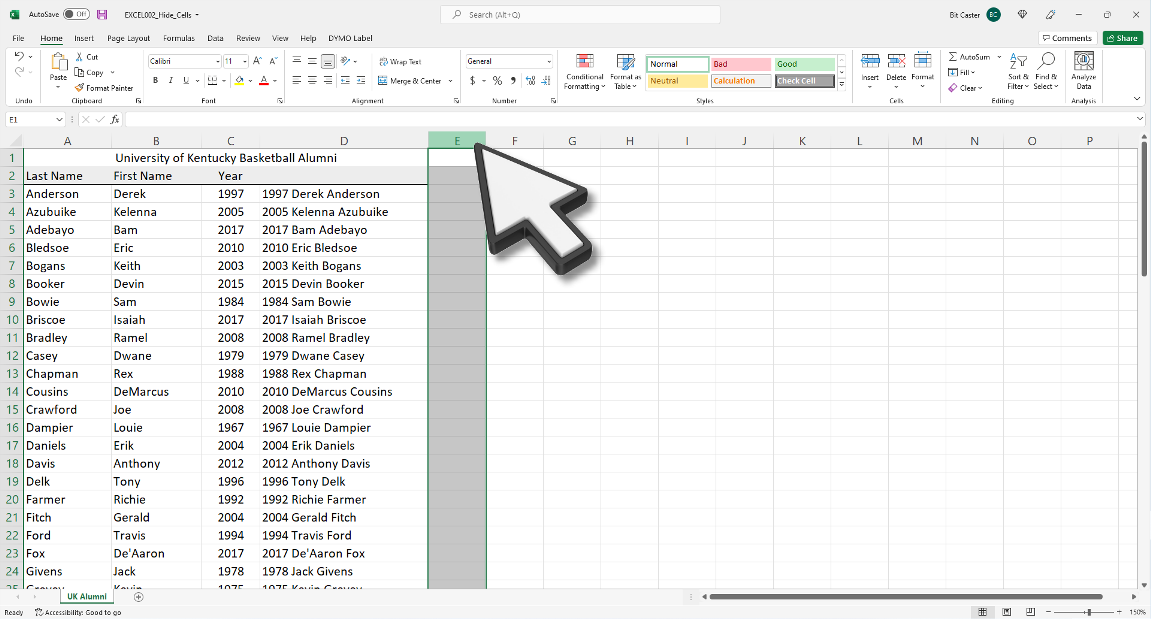Open the General number format dropdown
1151x619 pixels.
pos(548,62)
